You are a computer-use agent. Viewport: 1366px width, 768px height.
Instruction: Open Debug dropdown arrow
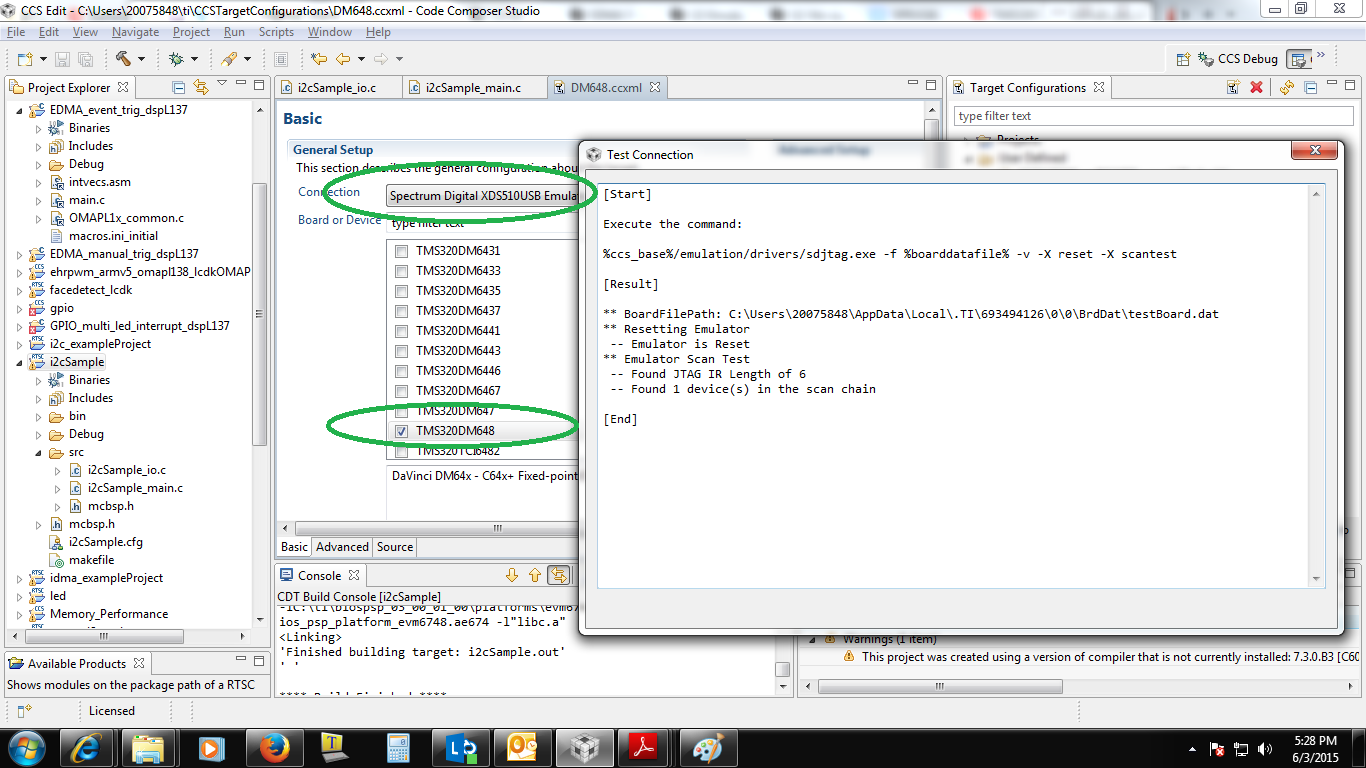coord(194,60)
